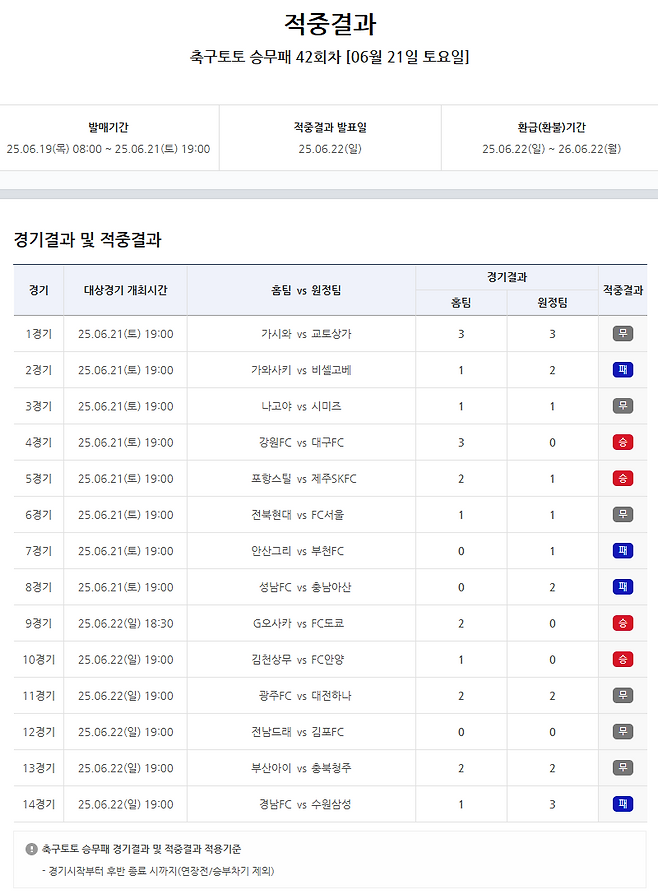Click the 대상경기 개최시간 column header
The width and height of the screenshot is (658, 894).
(x=125, y=290)
